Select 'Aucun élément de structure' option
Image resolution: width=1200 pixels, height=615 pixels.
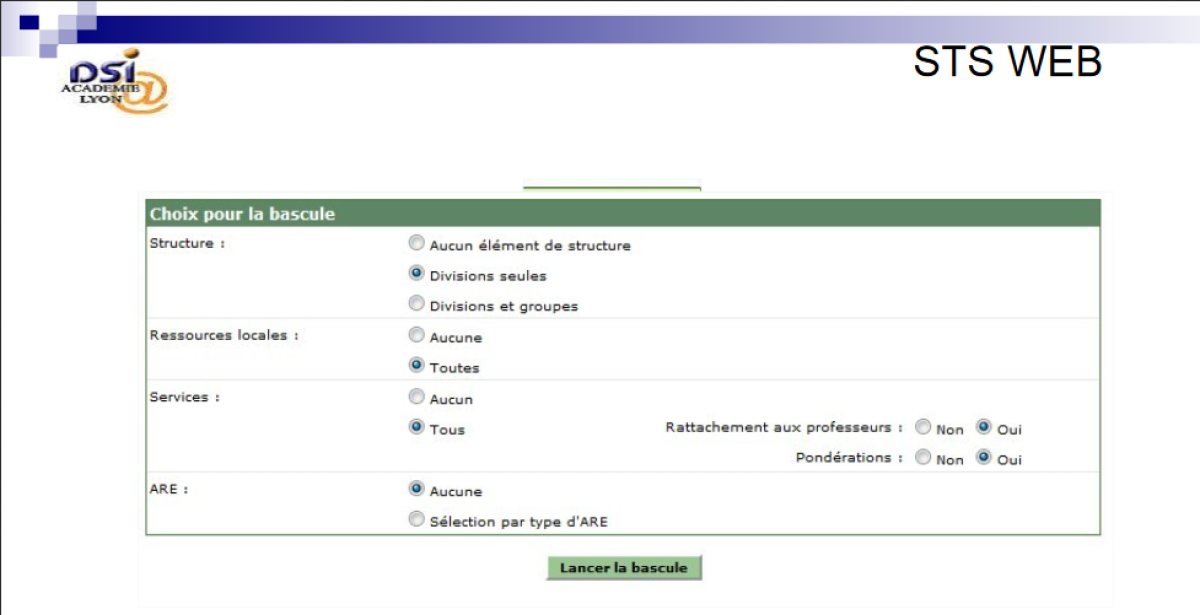coord(417,243)
